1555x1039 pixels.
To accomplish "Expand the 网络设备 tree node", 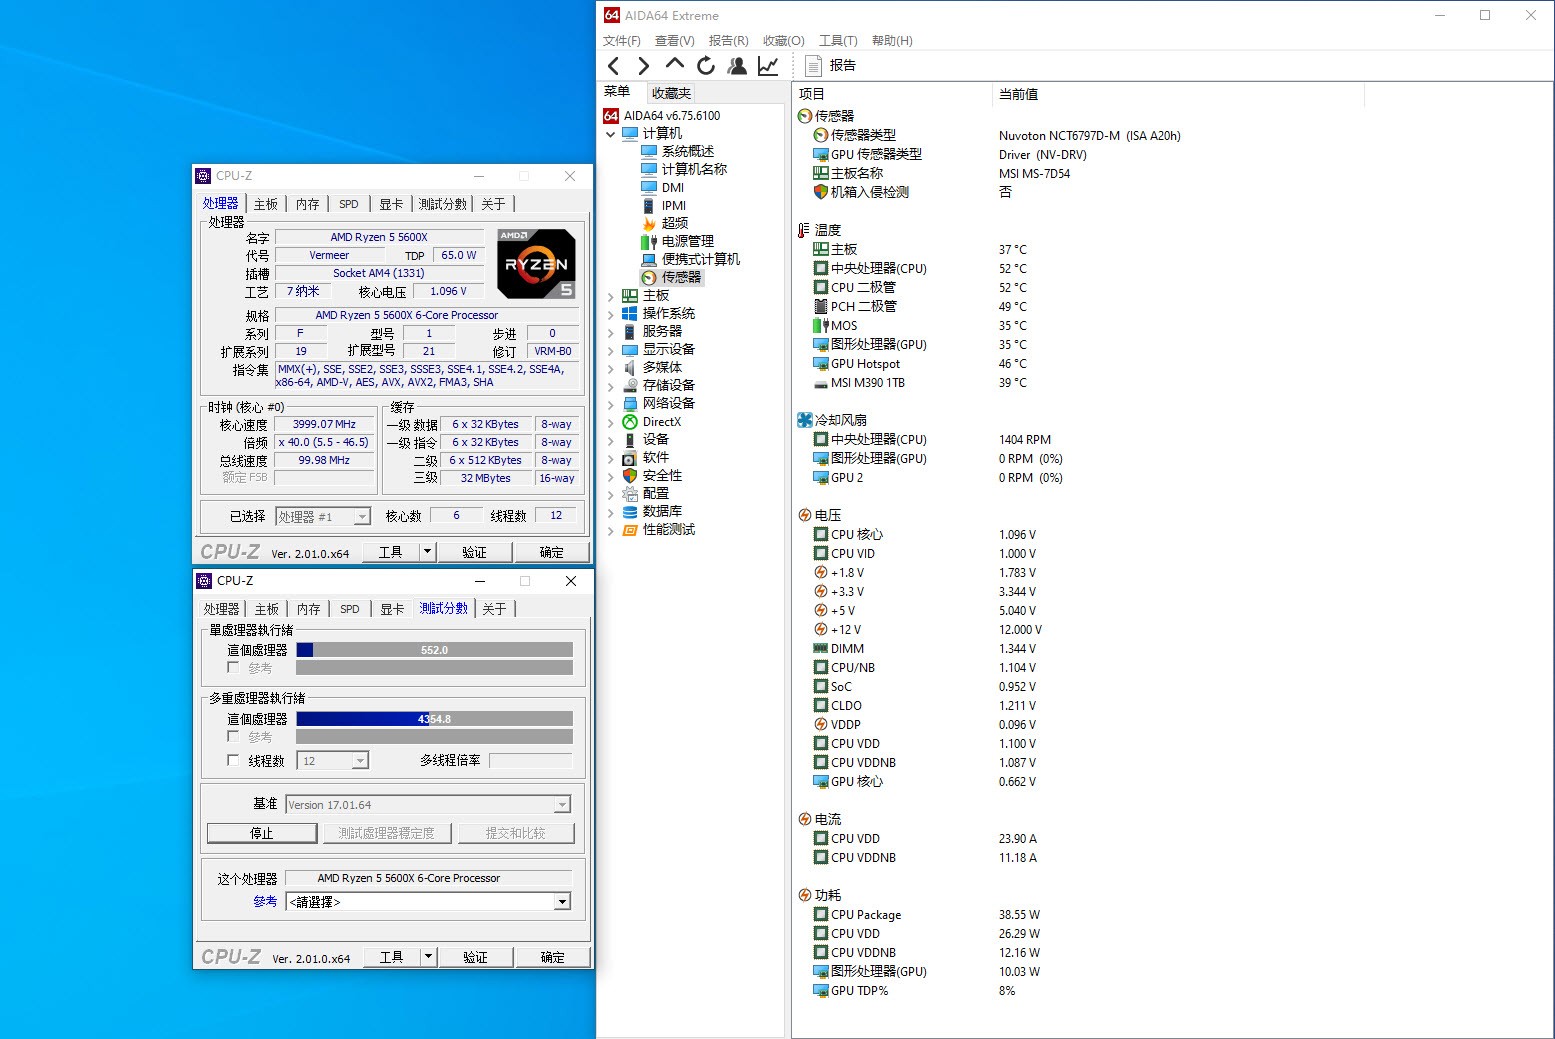I will tap(611, 403).
